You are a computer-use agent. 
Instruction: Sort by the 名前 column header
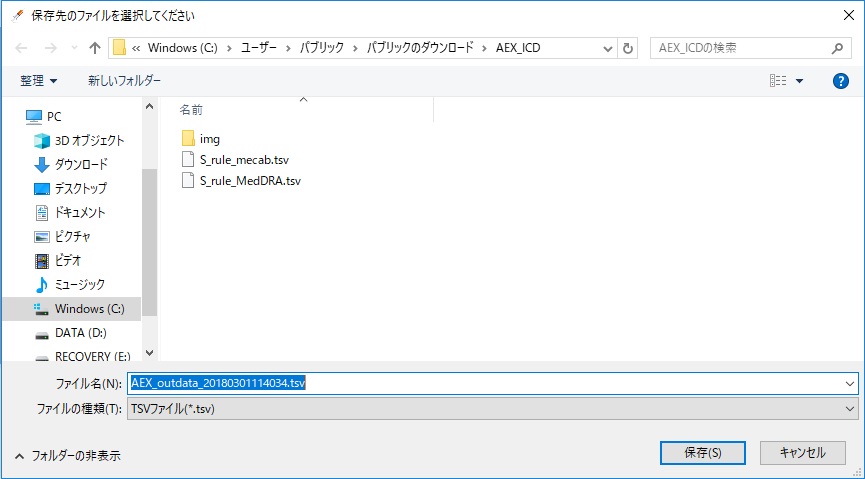[191, 110]
